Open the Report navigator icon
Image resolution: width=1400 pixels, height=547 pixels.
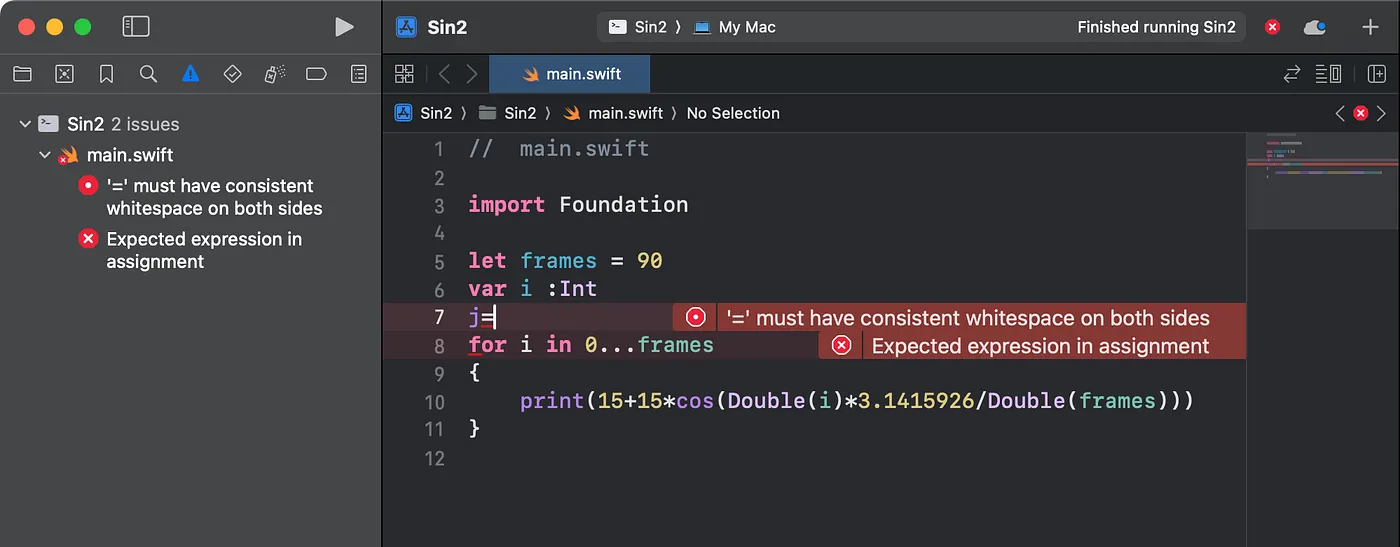(x=358, y=74)
